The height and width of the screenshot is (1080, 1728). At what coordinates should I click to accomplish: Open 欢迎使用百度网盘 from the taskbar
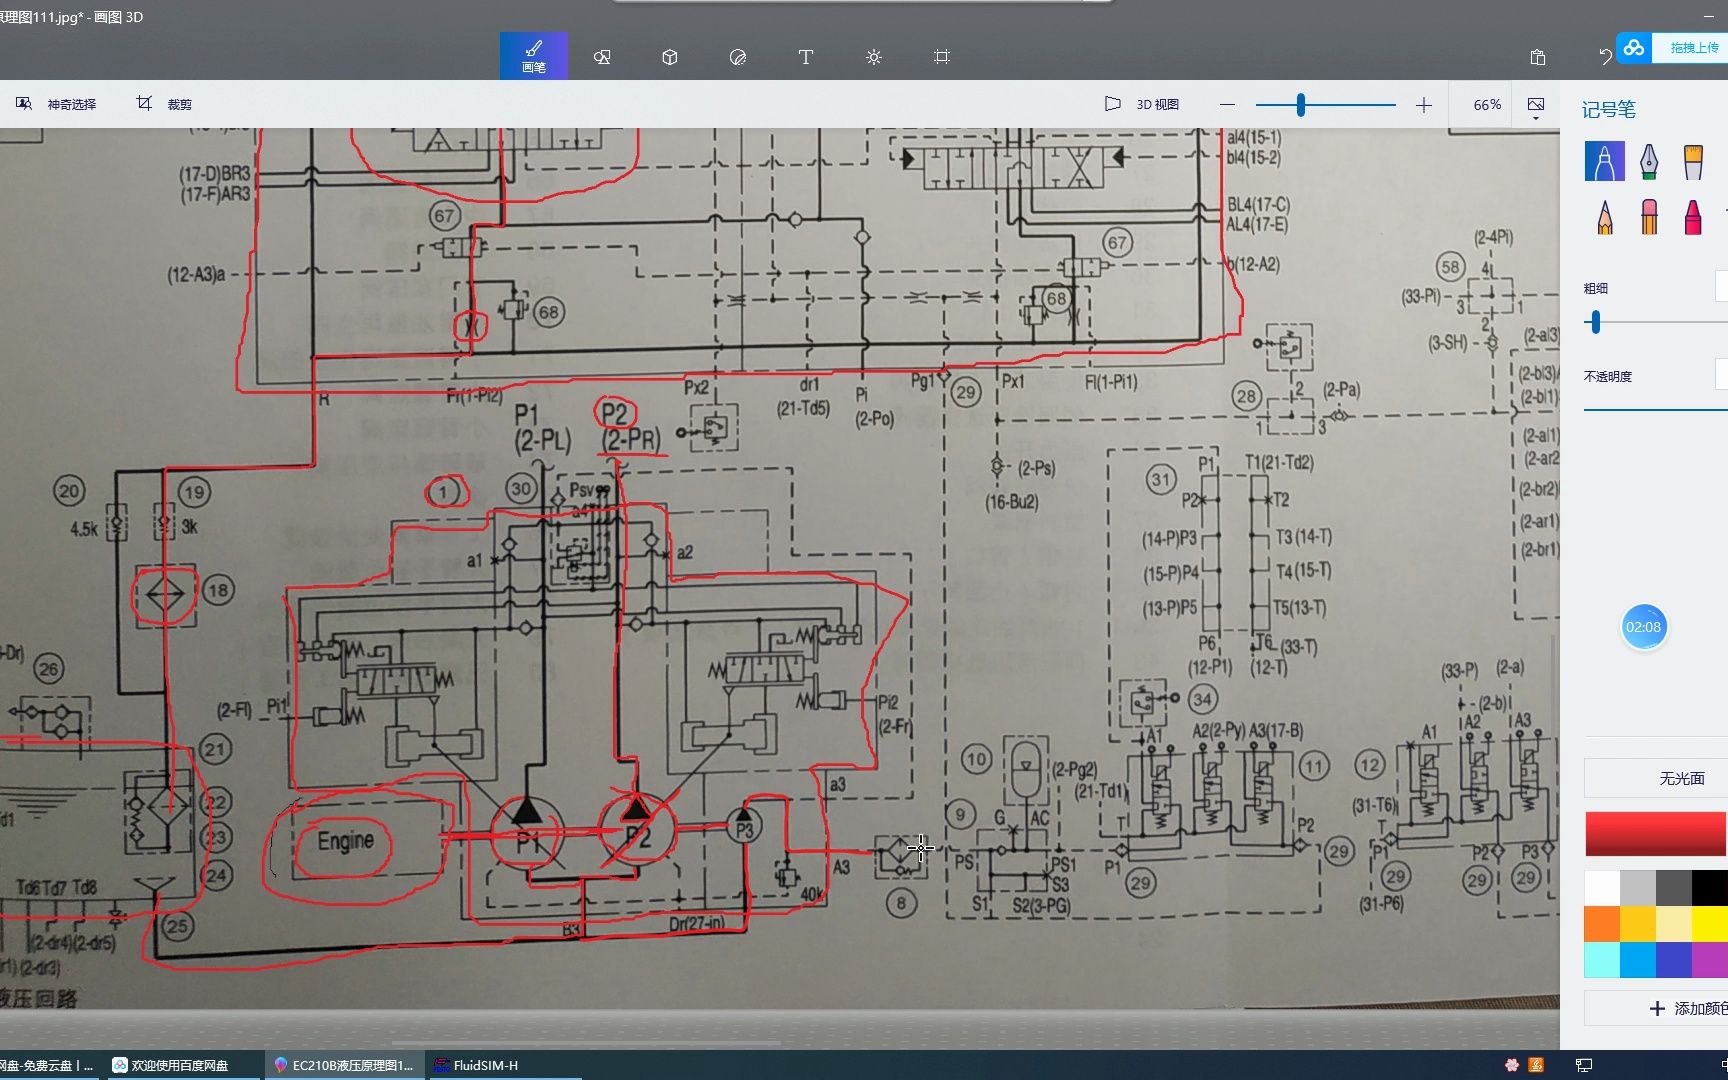181,1065
